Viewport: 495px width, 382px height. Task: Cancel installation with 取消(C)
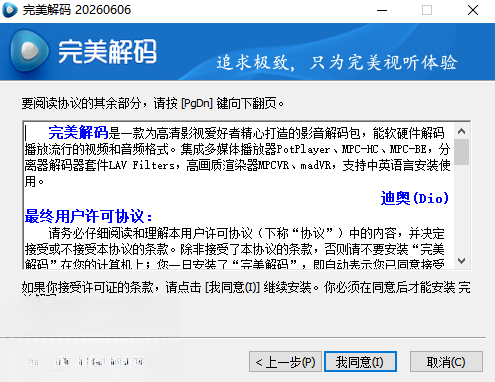[x=446, y=362]
